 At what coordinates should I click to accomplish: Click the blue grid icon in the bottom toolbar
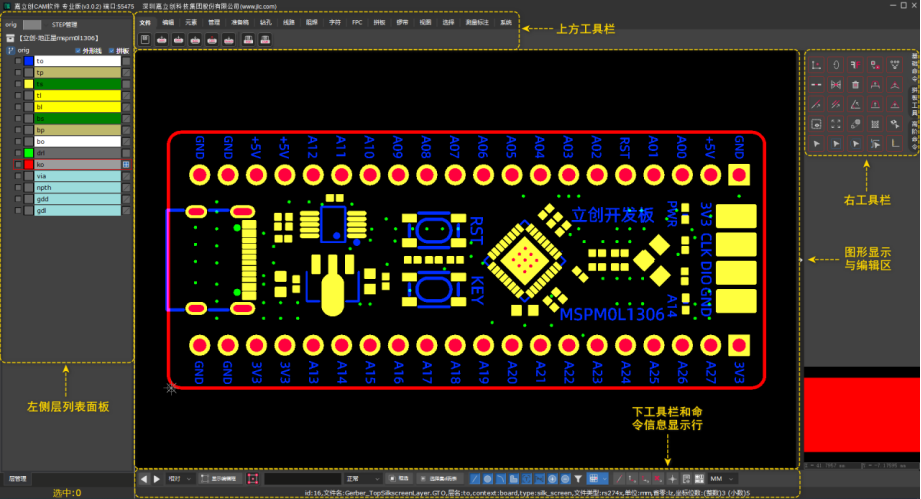[x=592, y=479]
